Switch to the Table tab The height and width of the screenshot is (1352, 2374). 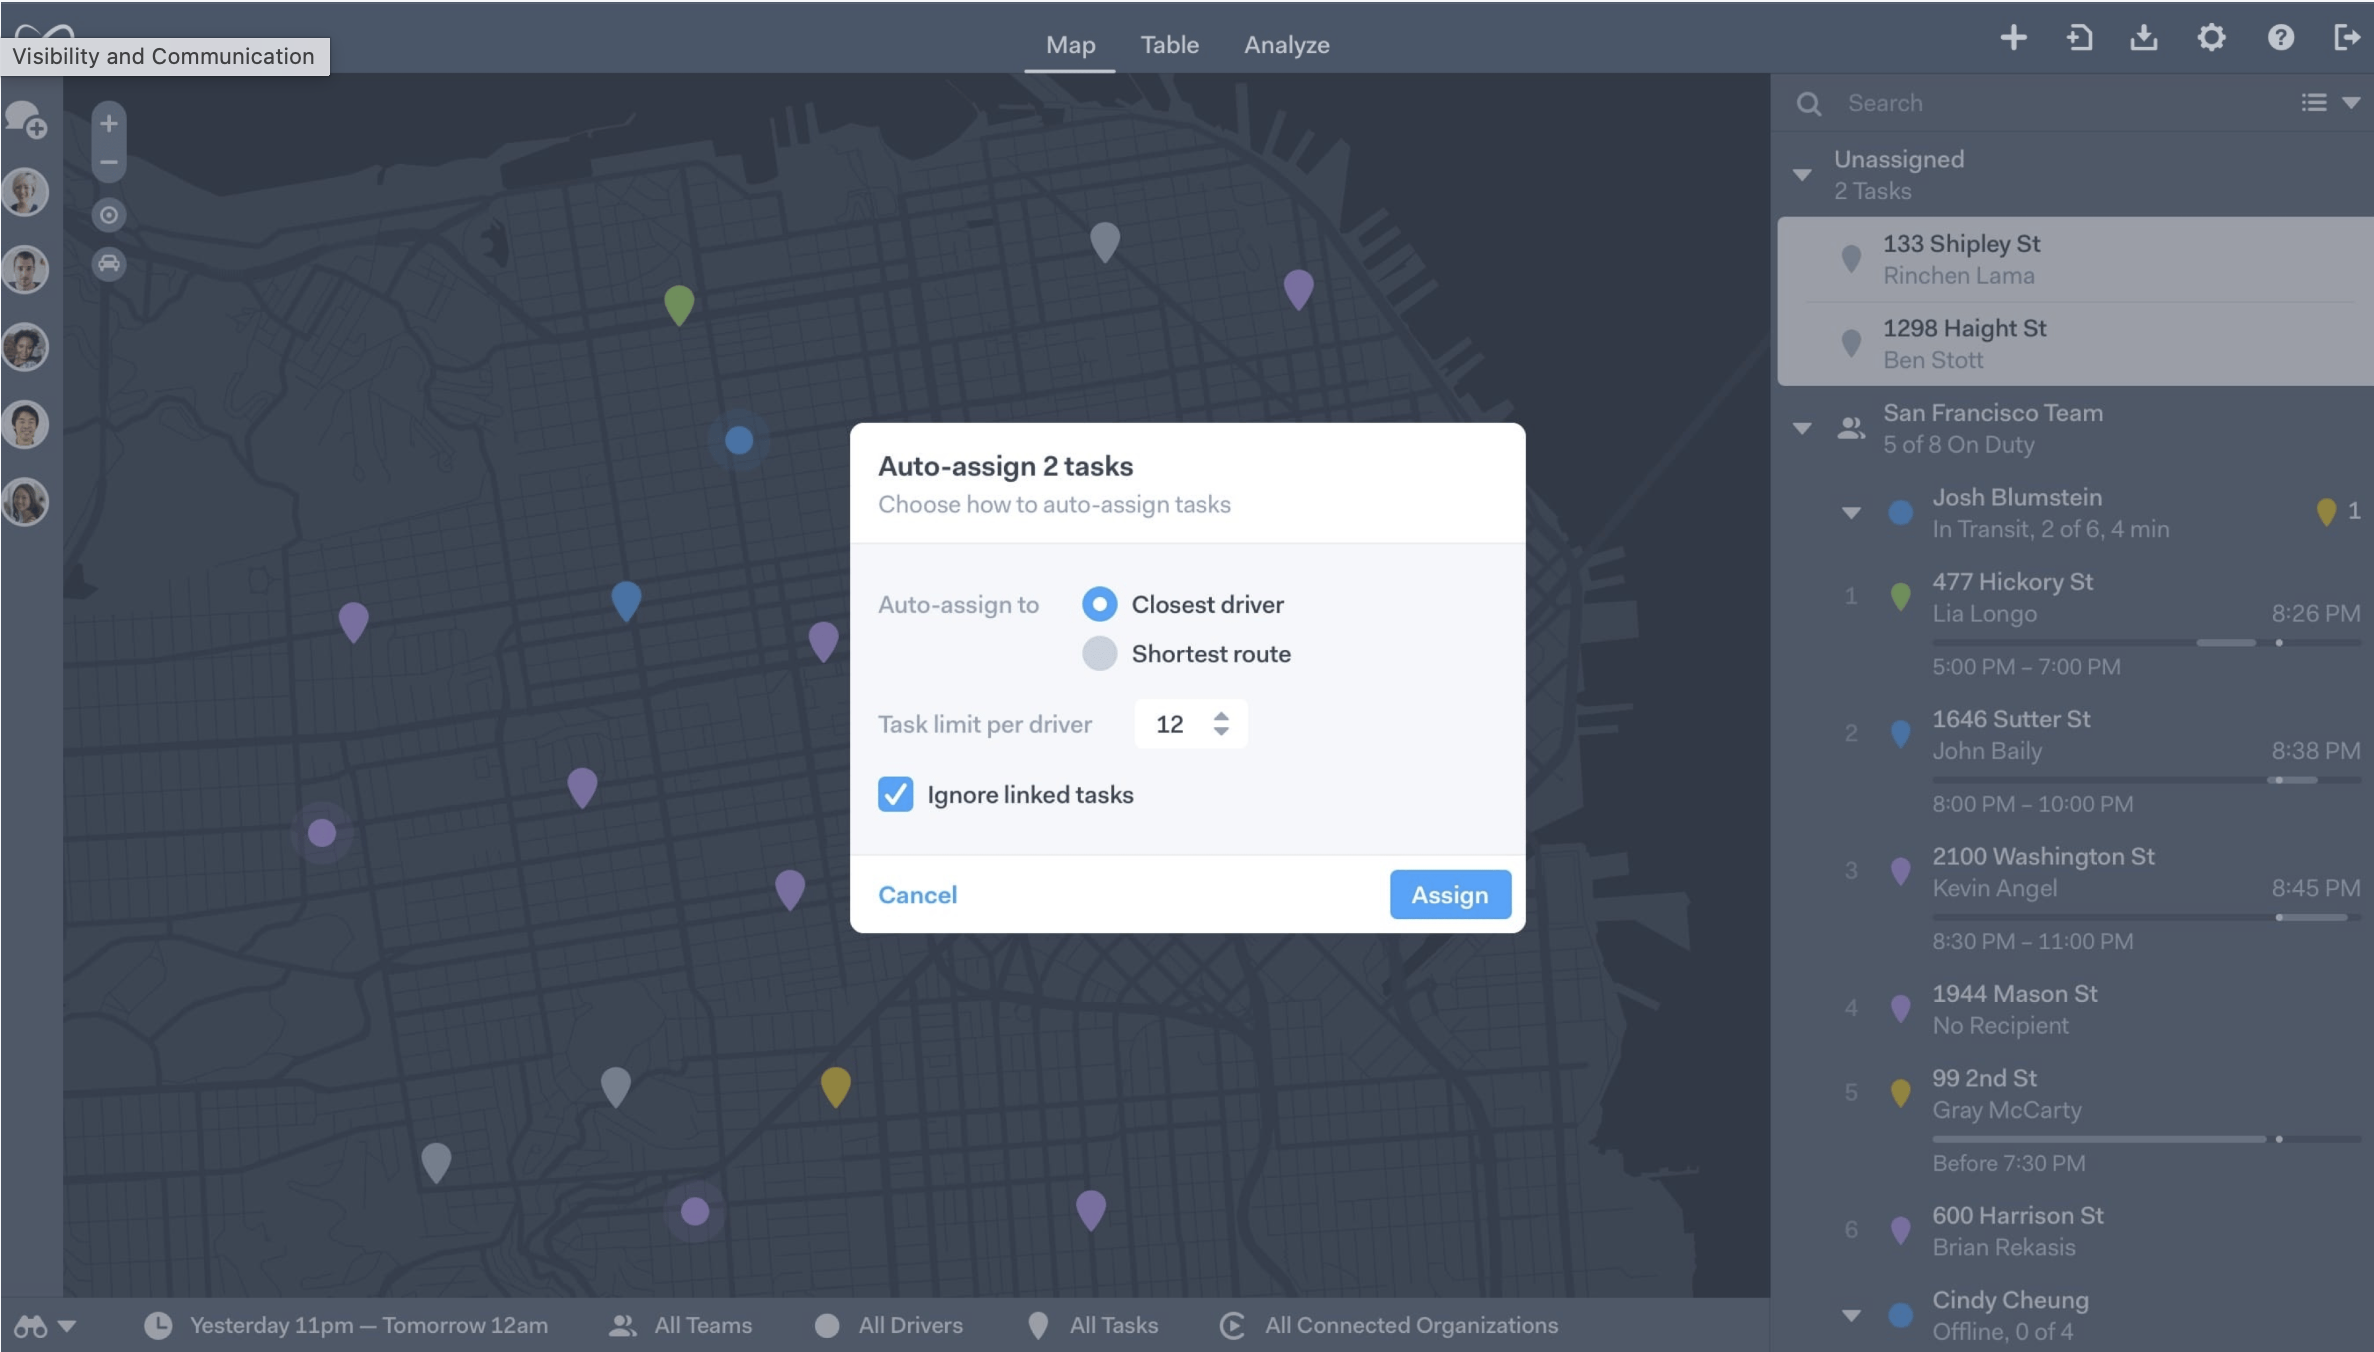point(1168,45)
